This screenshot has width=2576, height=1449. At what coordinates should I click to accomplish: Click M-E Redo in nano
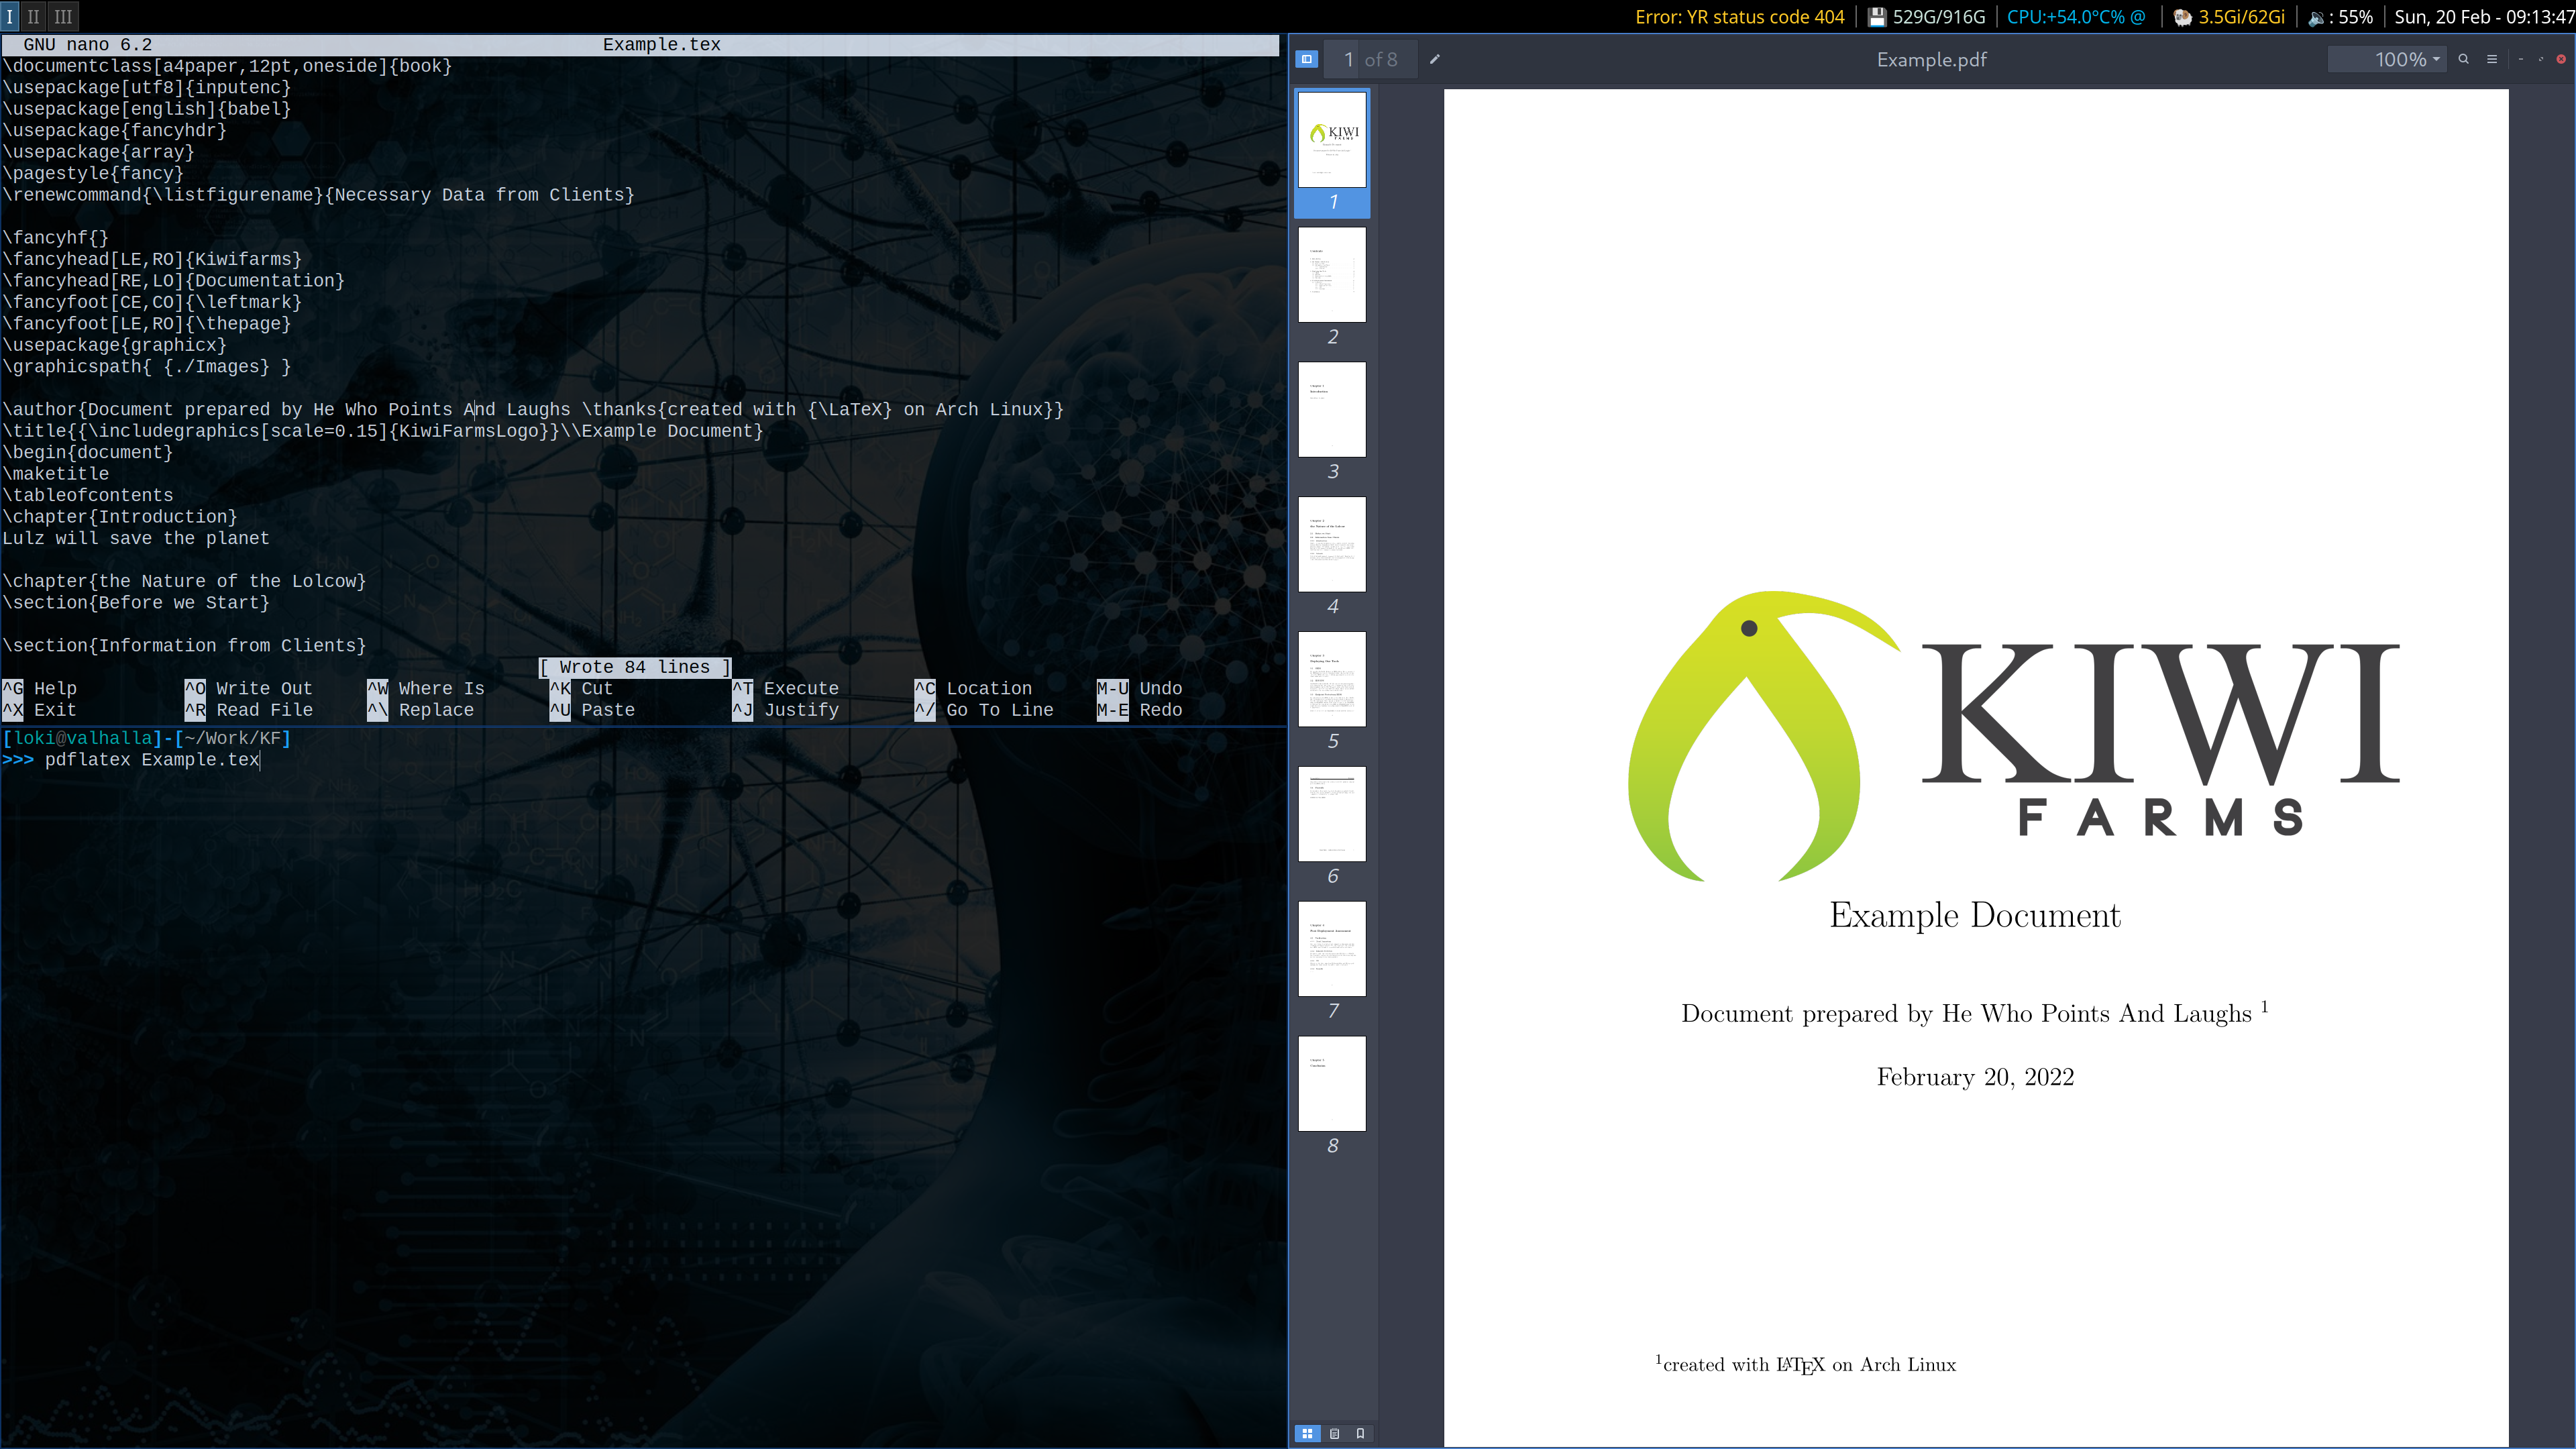(1140, 710)
